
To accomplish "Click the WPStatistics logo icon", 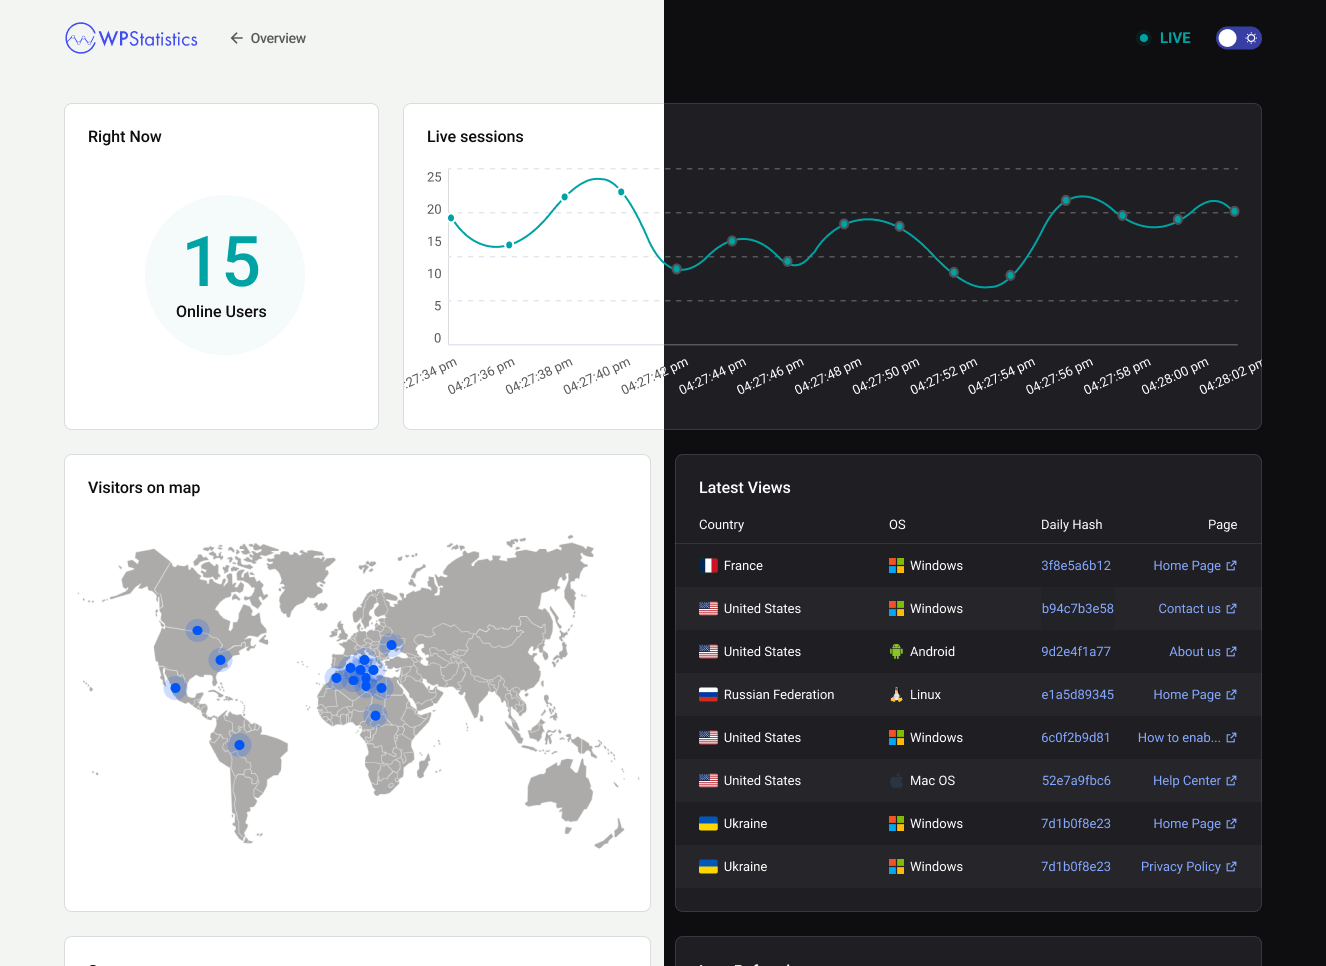I will [78, 38].
